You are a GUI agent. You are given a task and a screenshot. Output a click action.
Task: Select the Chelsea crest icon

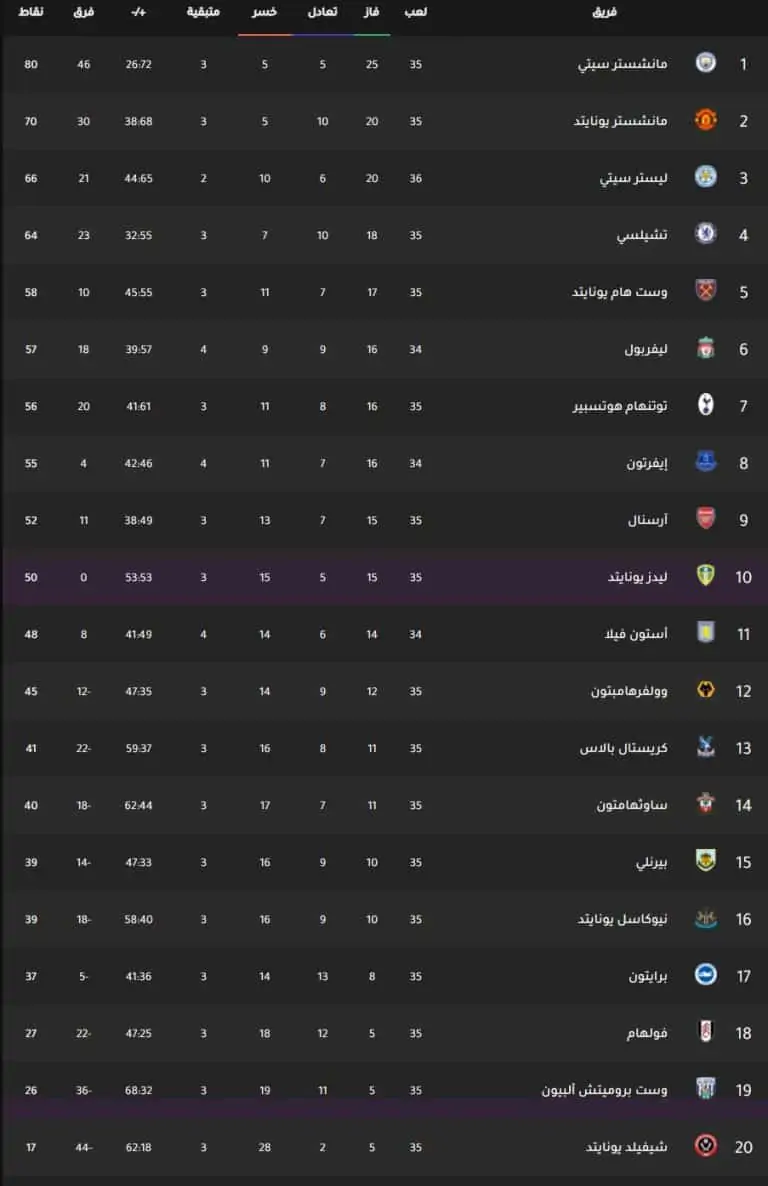[x=705, y=234]
